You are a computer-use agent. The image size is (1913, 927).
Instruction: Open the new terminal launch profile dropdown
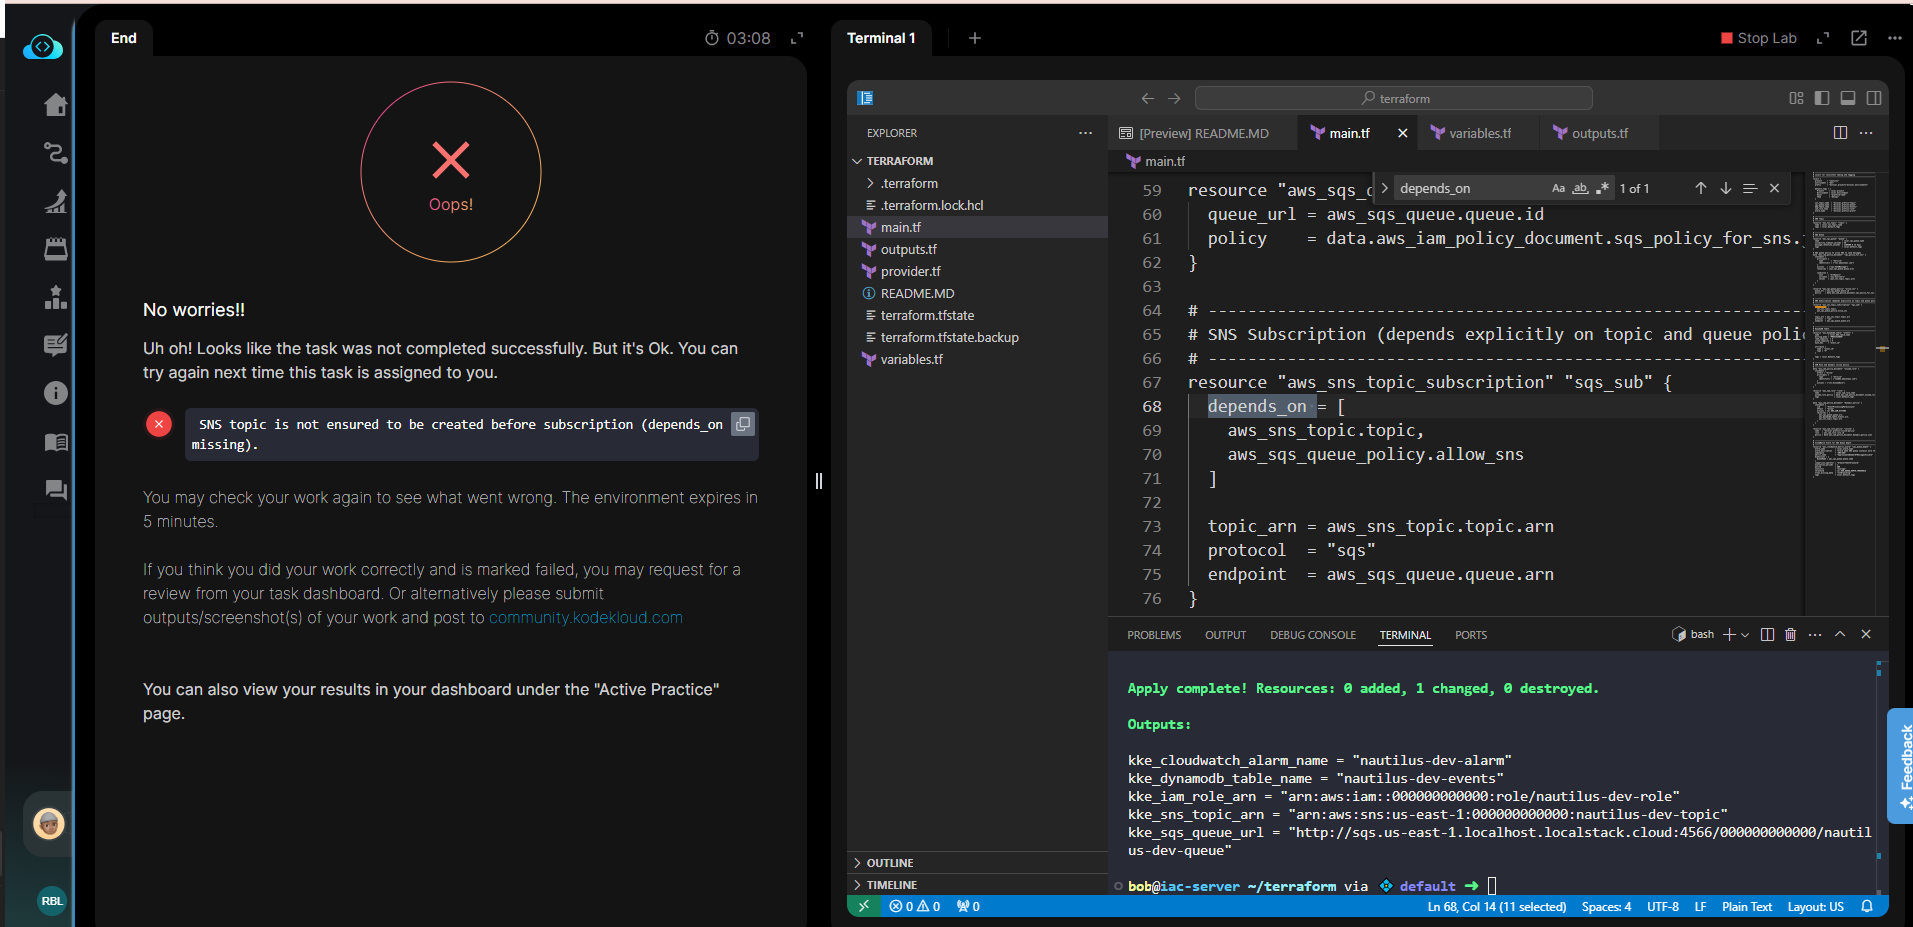pos(1745,635)
